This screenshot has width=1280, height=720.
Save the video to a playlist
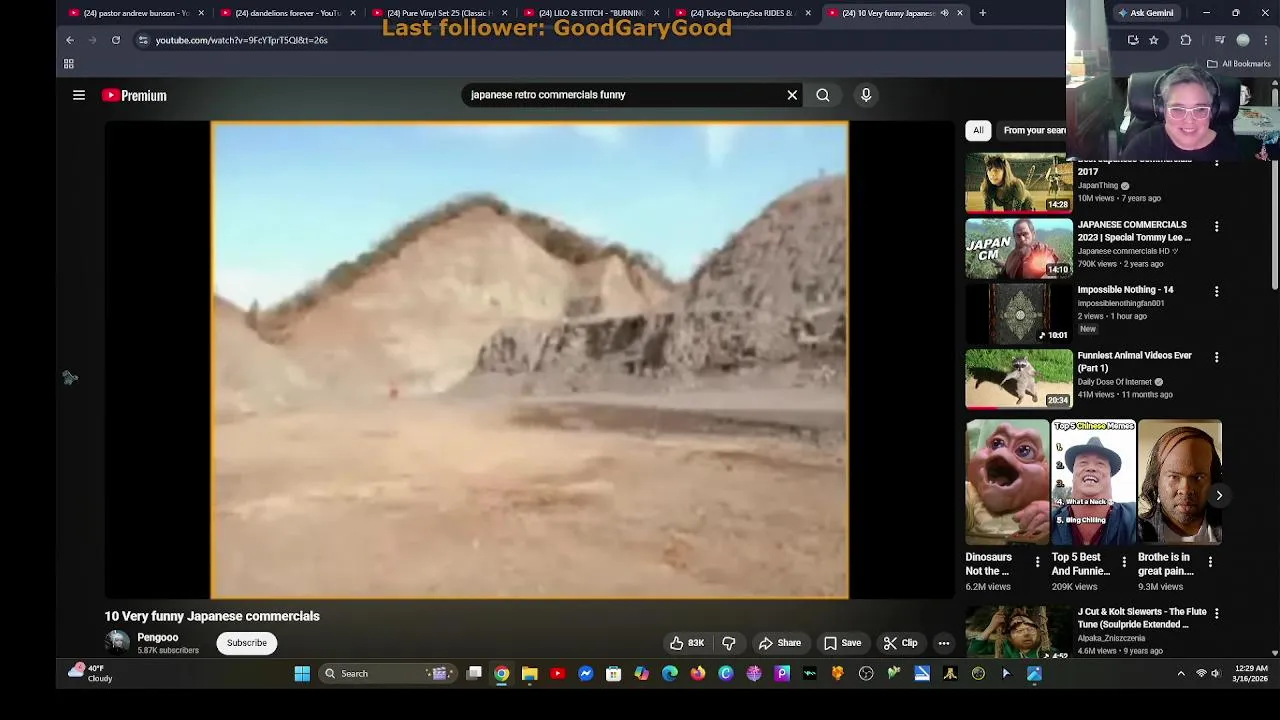[841, 643]
